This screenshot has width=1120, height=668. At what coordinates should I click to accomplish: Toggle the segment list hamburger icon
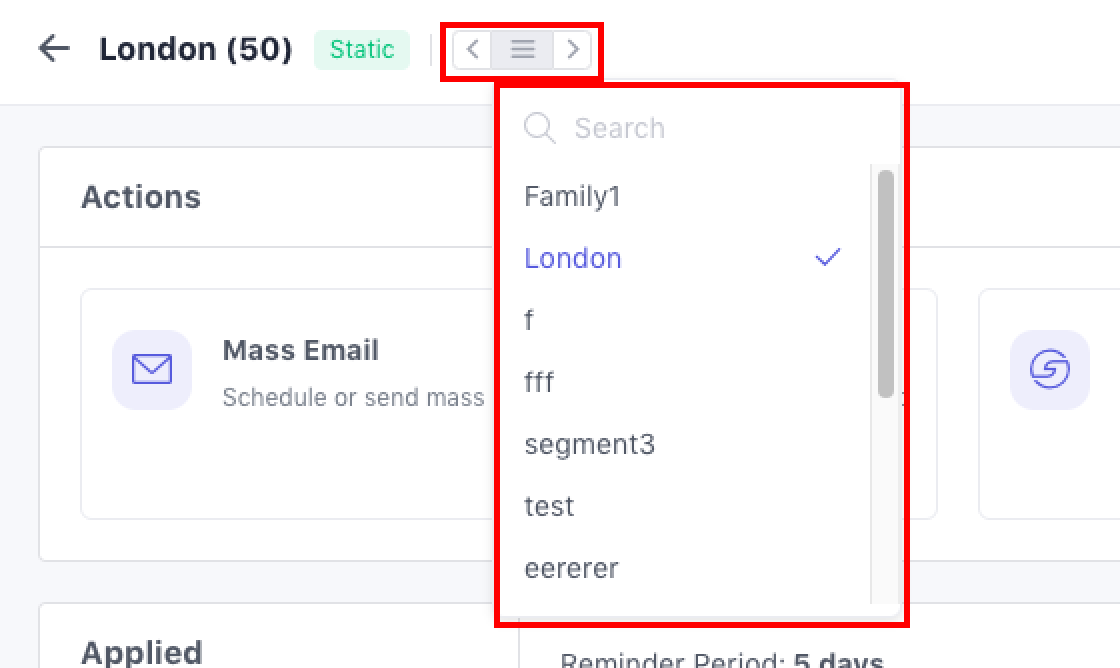523,49
